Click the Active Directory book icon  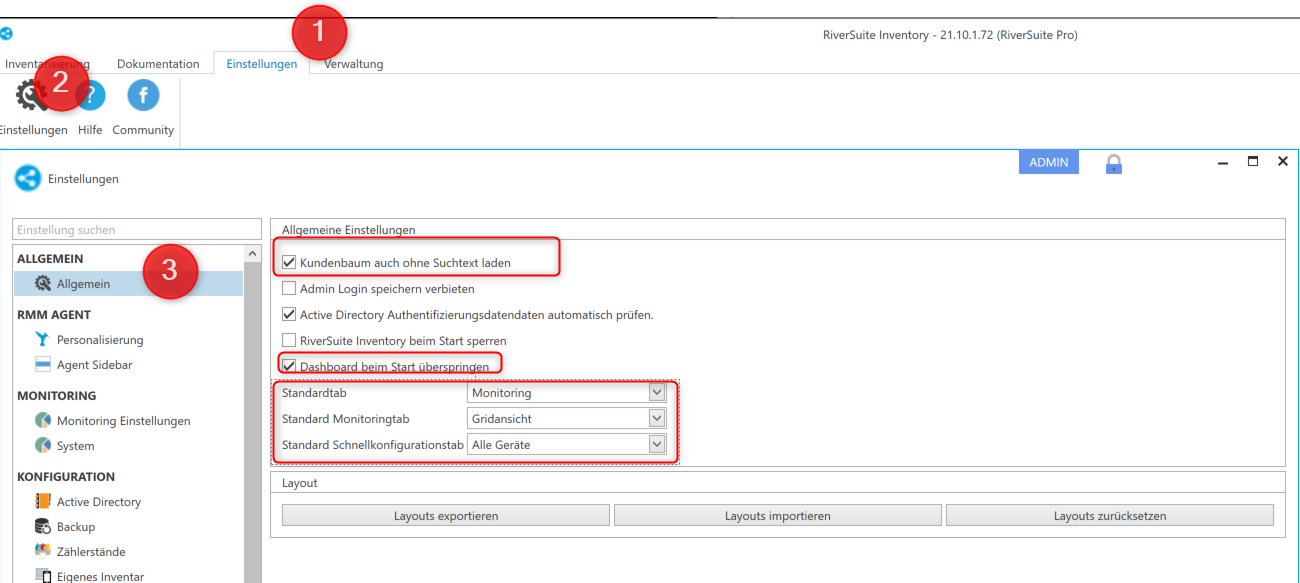pos(43,502)
